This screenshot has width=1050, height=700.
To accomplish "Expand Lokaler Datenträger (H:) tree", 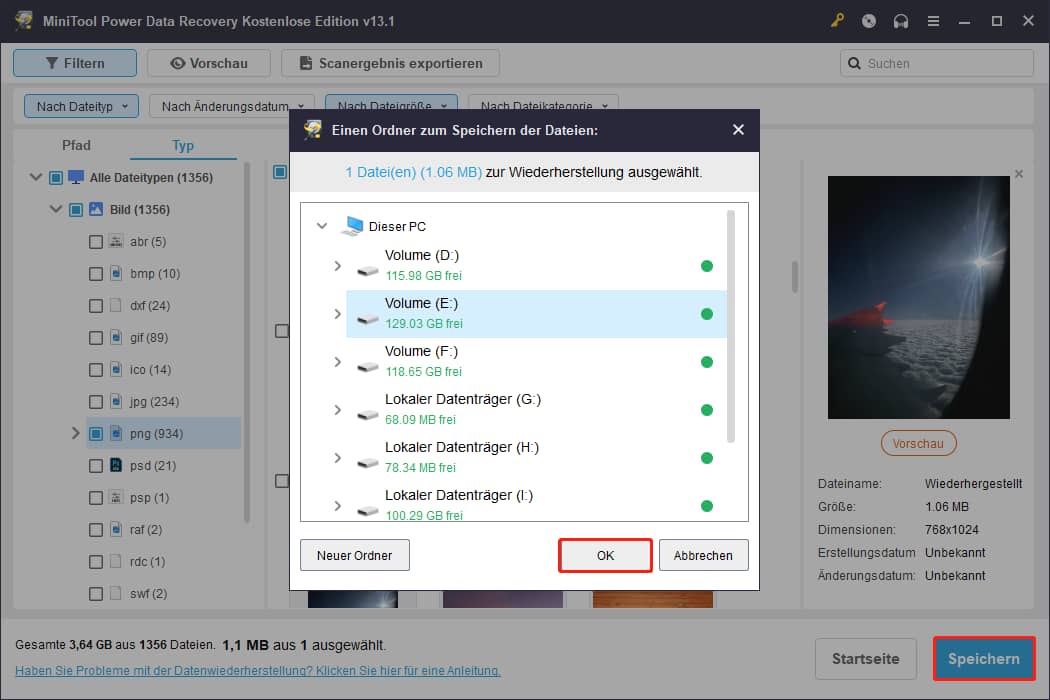I will point(338,458).
